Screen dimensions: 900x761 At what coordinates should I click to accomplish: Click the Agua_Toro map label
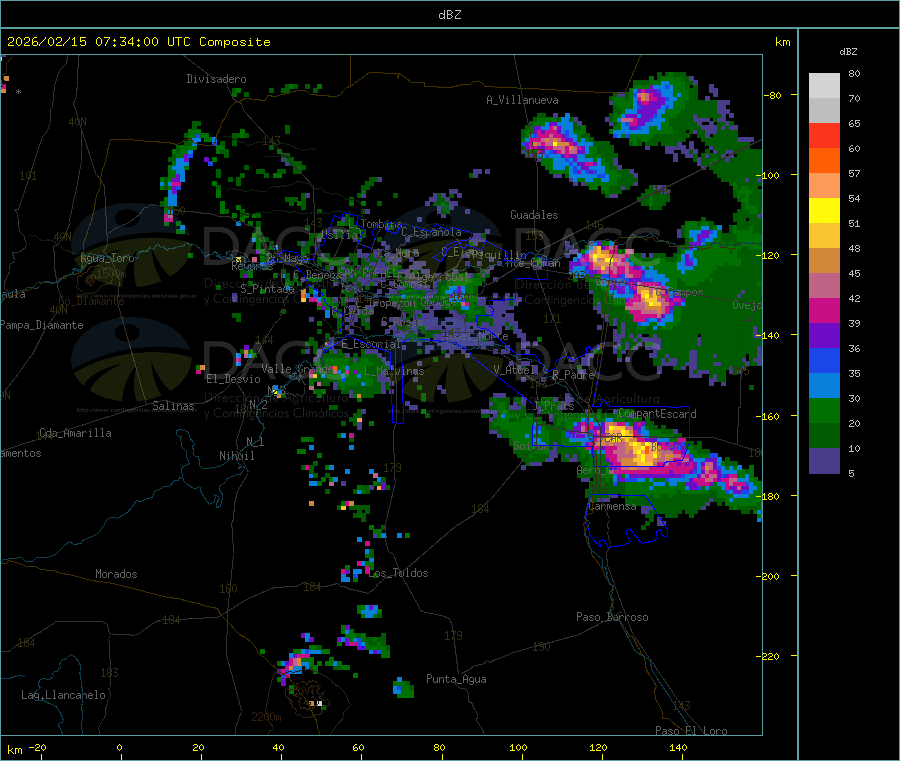[107, 258]
